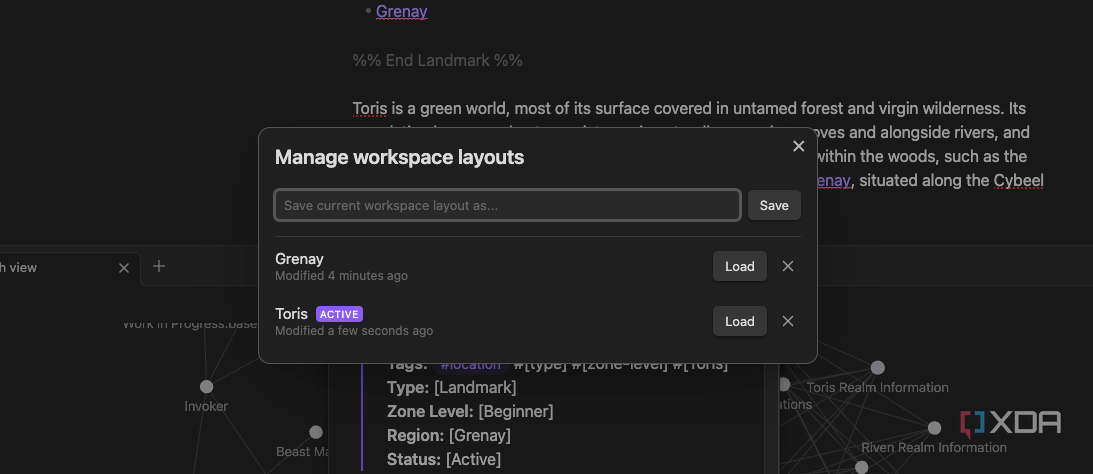Image resolution: width=1093 pixels, height=474 pixels.
Task: Click the Region: [Grenay] line
Action: [449, 436]
